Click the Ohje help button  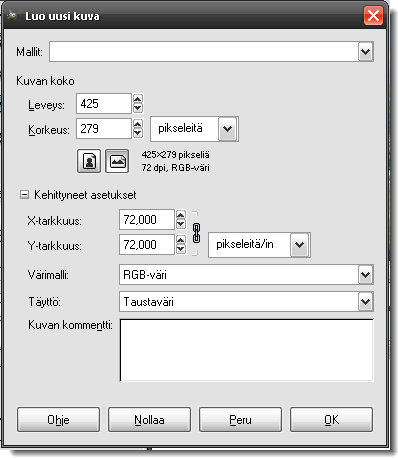point(58,420)
